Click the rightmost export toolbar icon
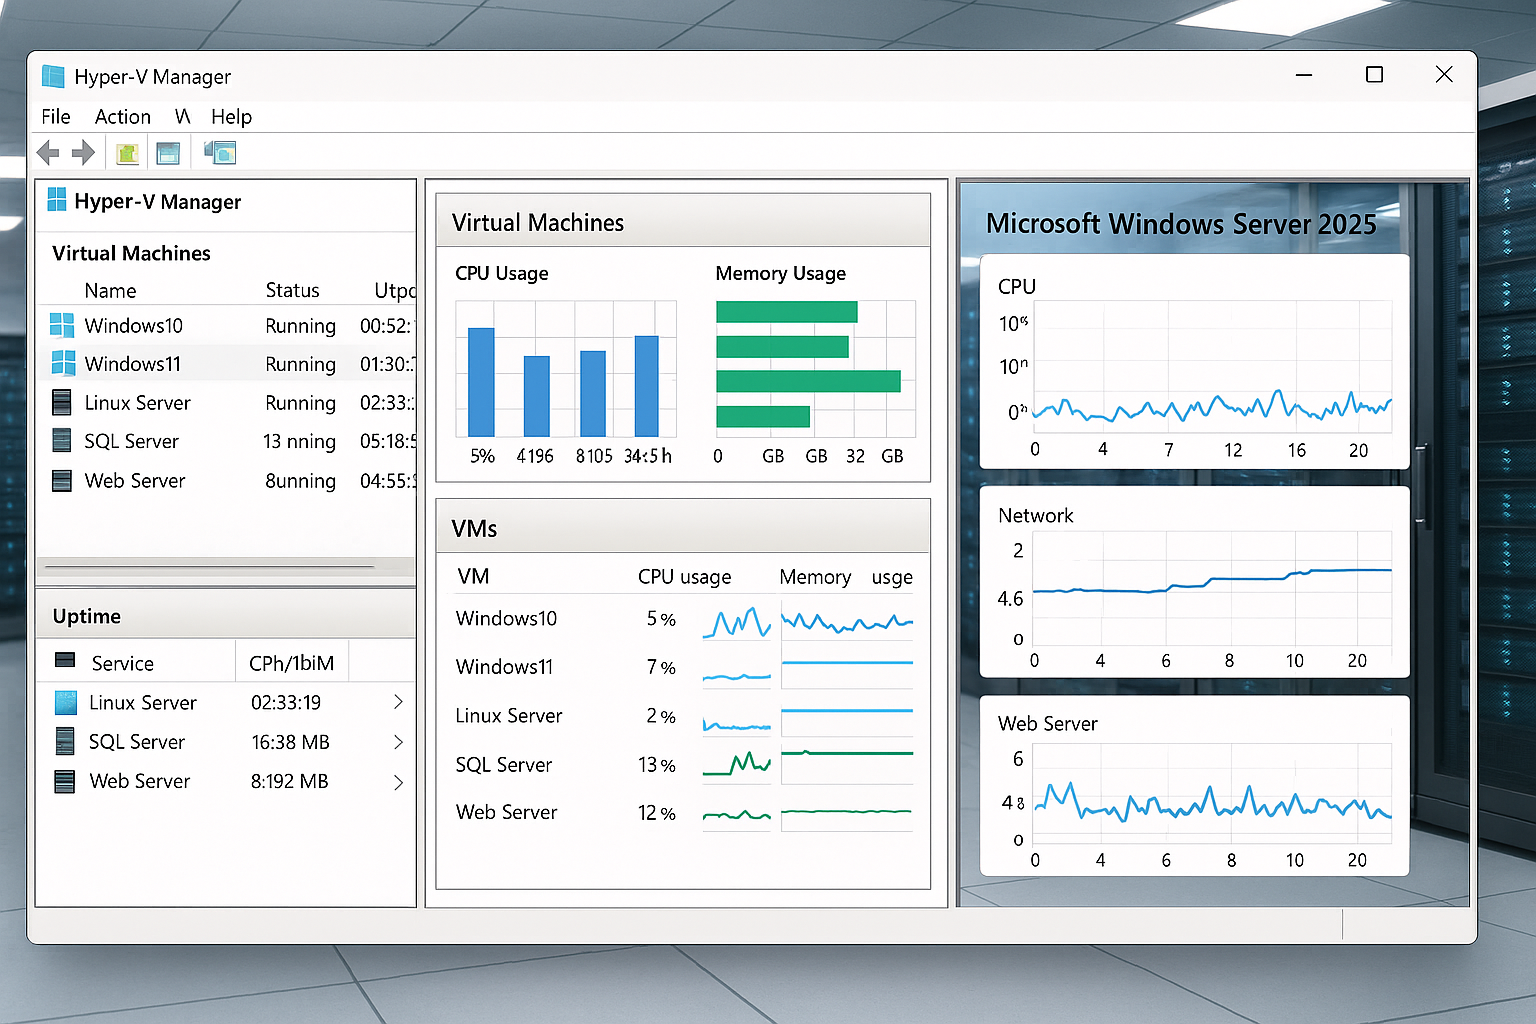1536x1024 pixels. click(218, 152)
